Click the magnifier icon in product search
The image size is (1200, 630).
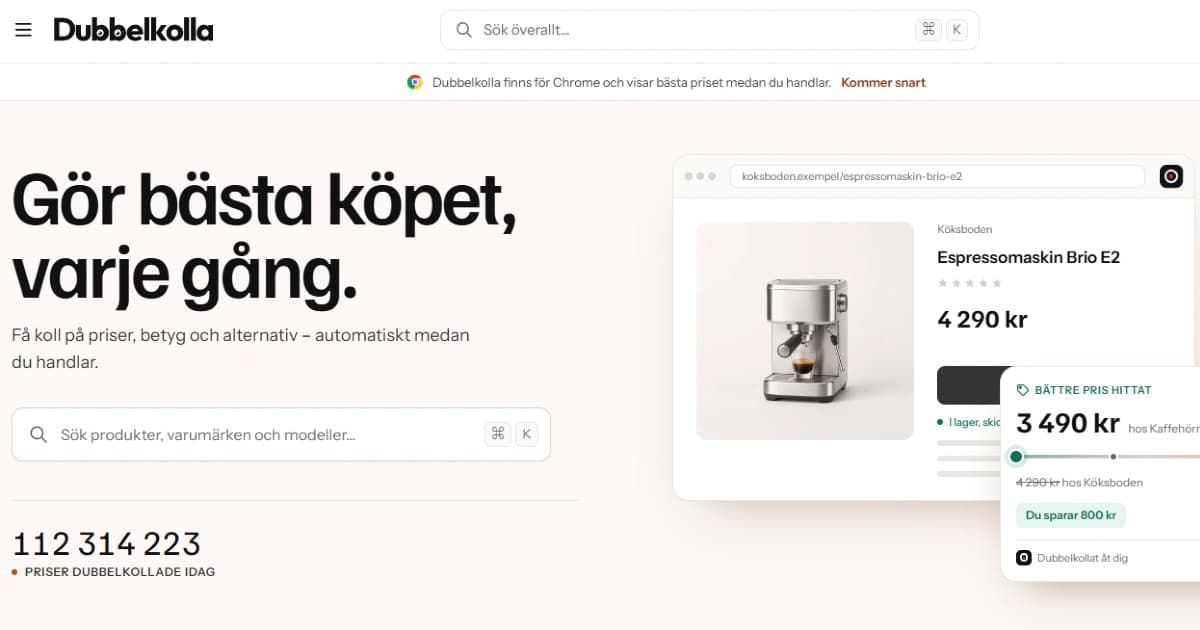coord(39,435)
